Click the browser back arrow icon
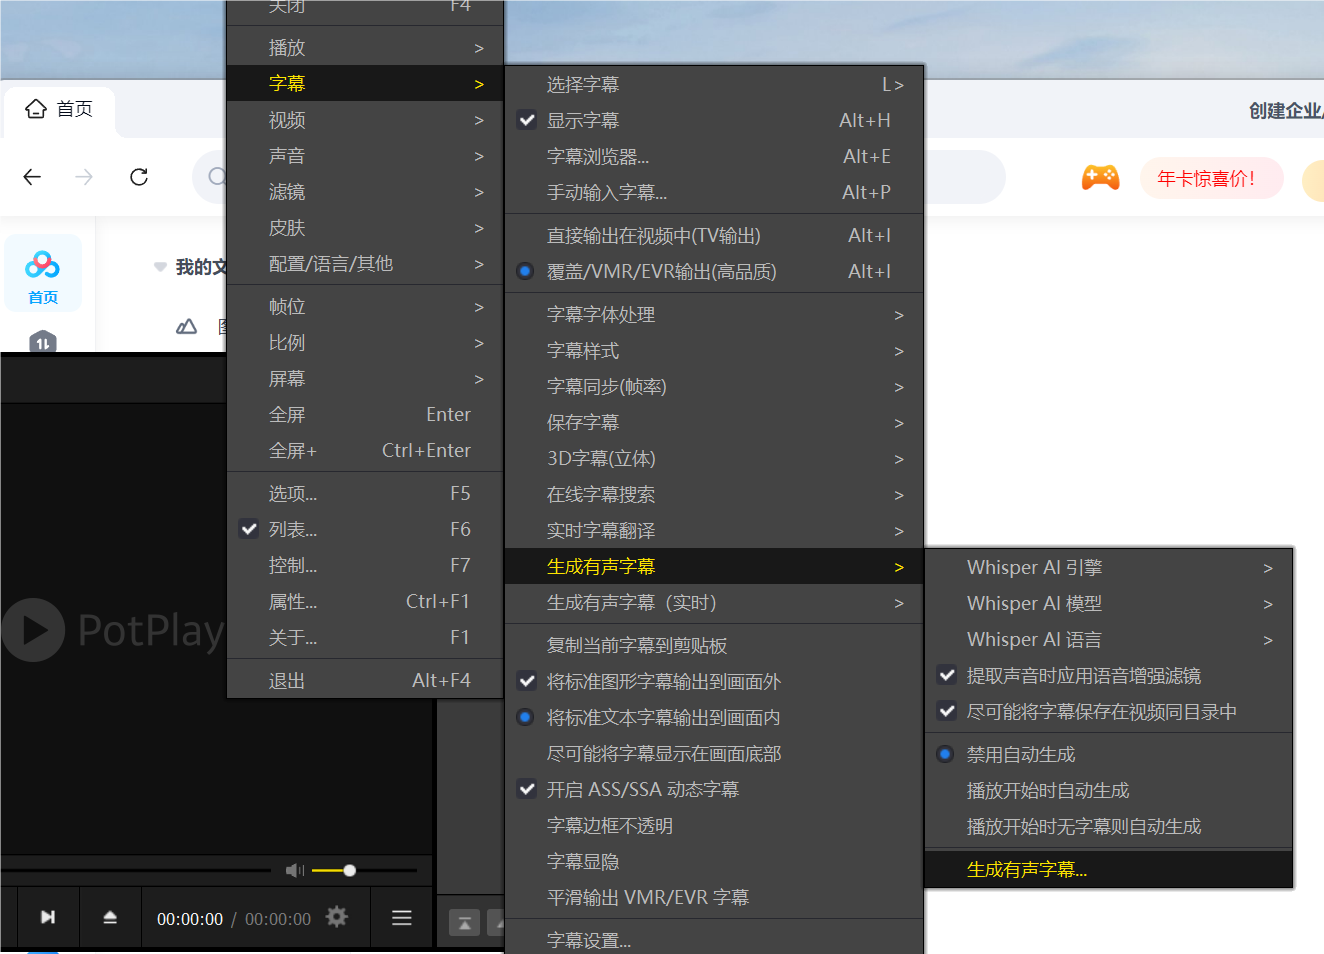 point(32,177)
